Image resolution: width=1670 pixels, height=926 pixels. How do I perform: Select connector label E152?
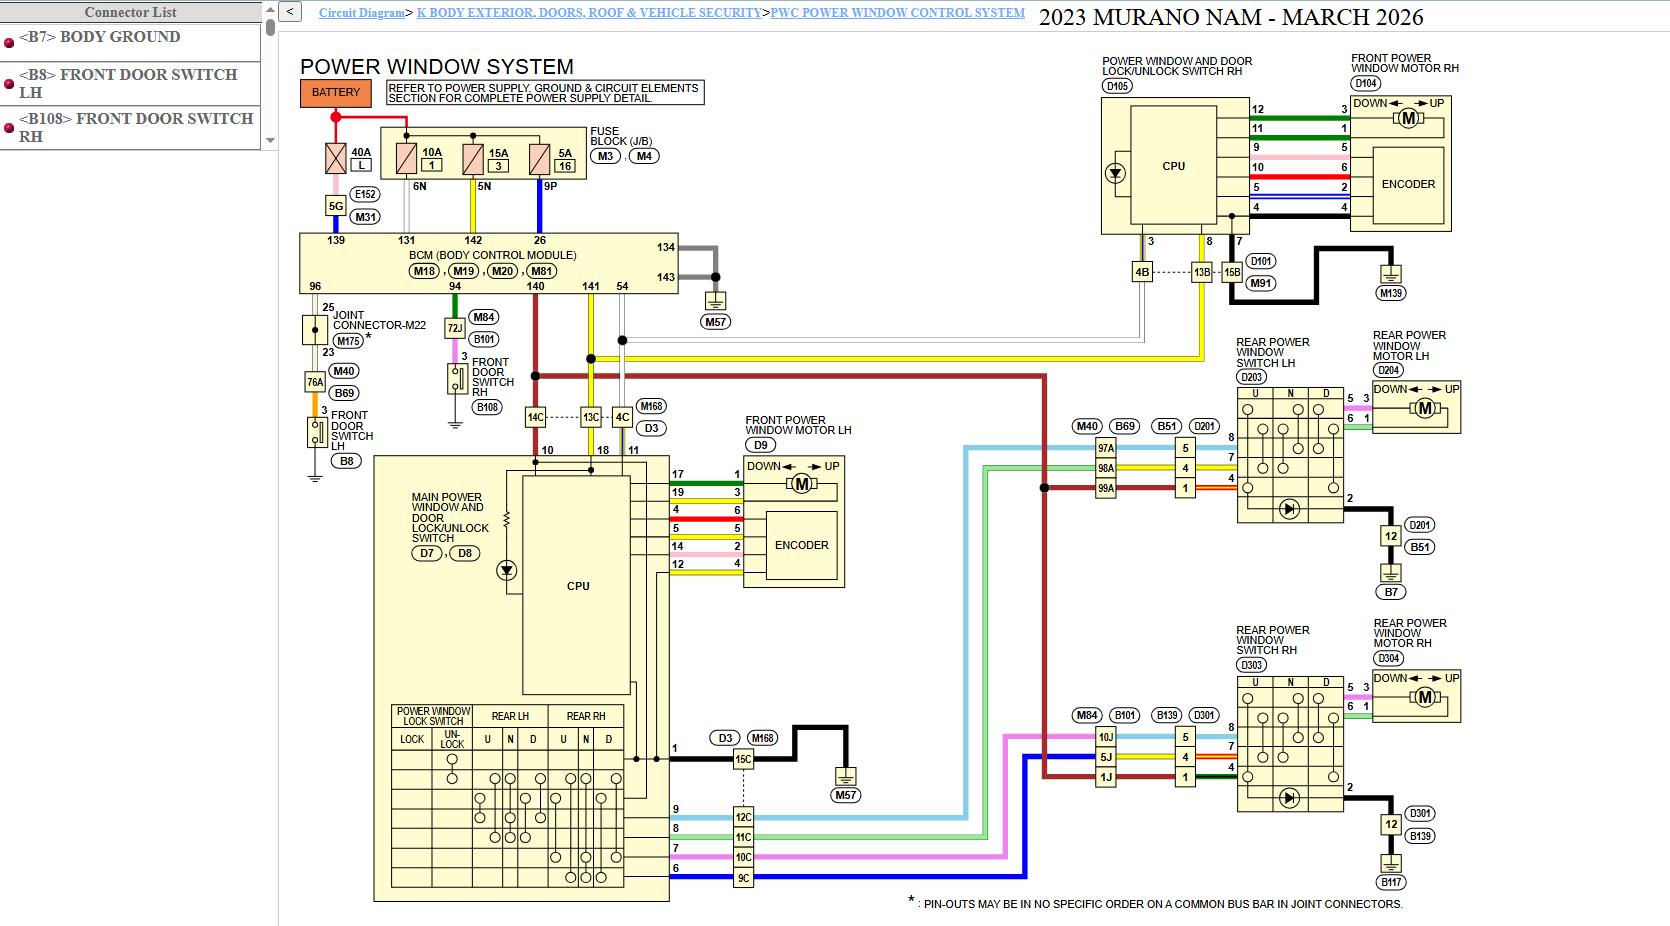click(365, 195)
